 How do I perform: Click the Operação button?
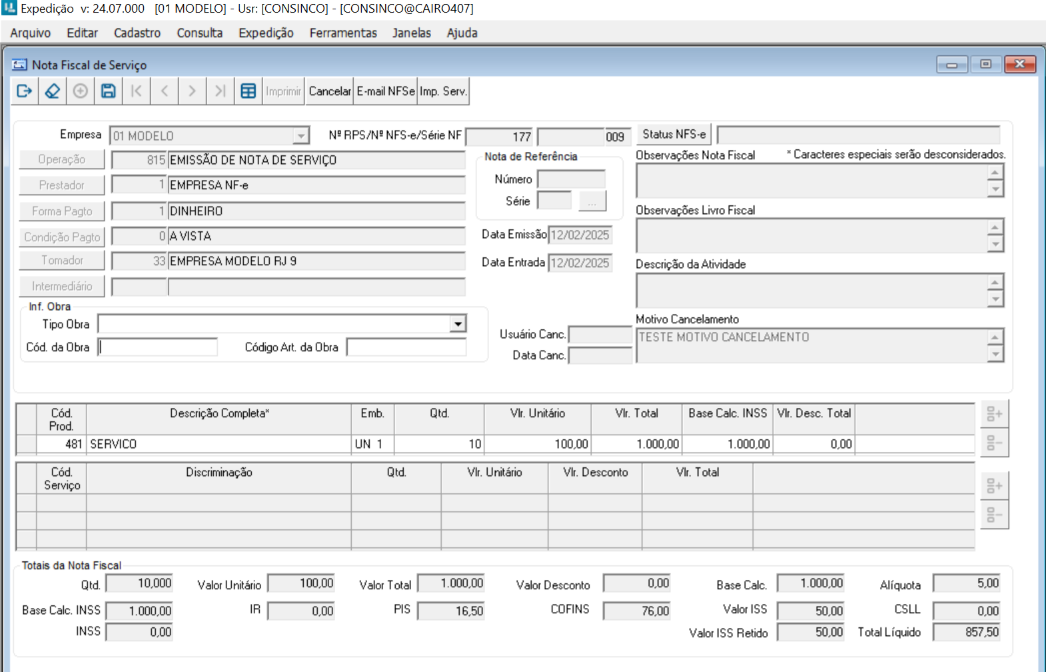(x=61, y=159)
